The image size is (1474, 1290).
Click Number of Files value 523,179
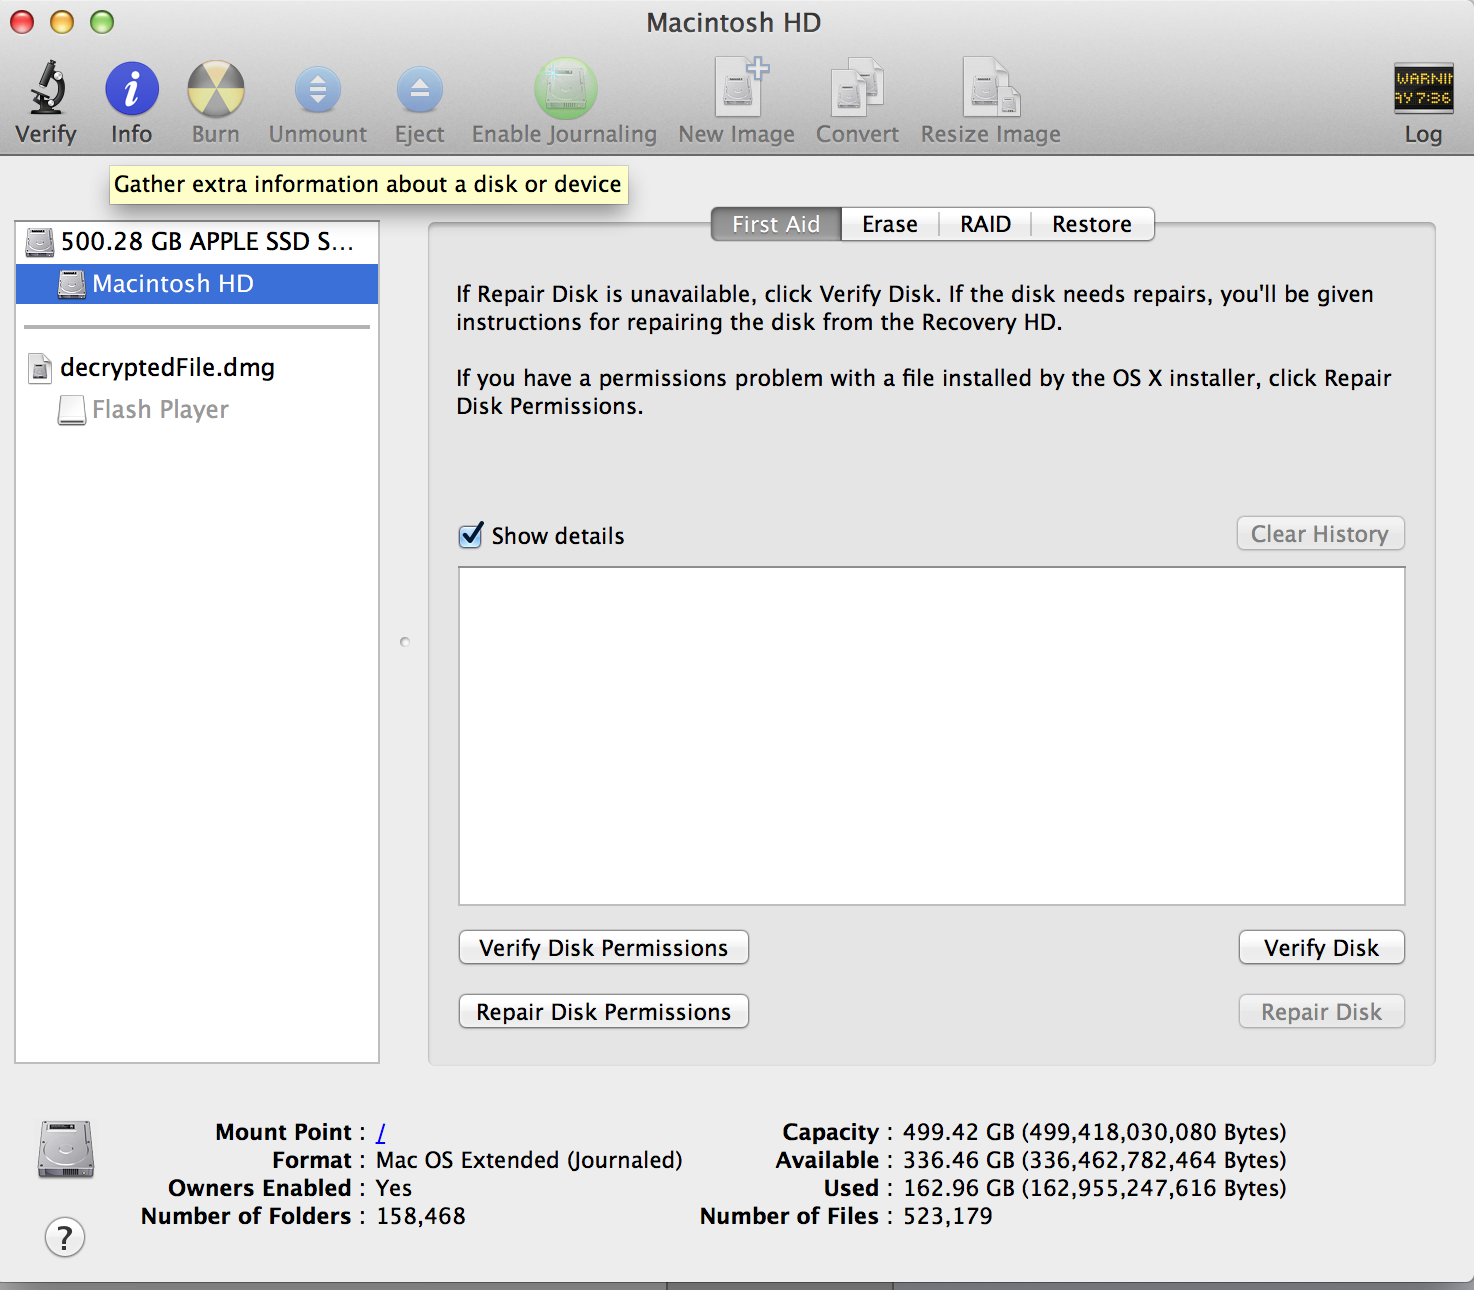click(x=948, y=1216)
